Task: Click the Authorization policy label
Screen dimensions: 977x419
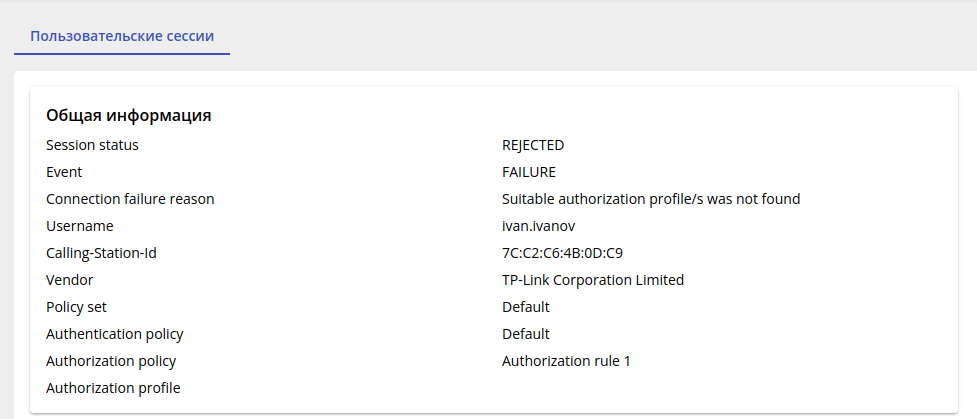Action: [111, 361]
